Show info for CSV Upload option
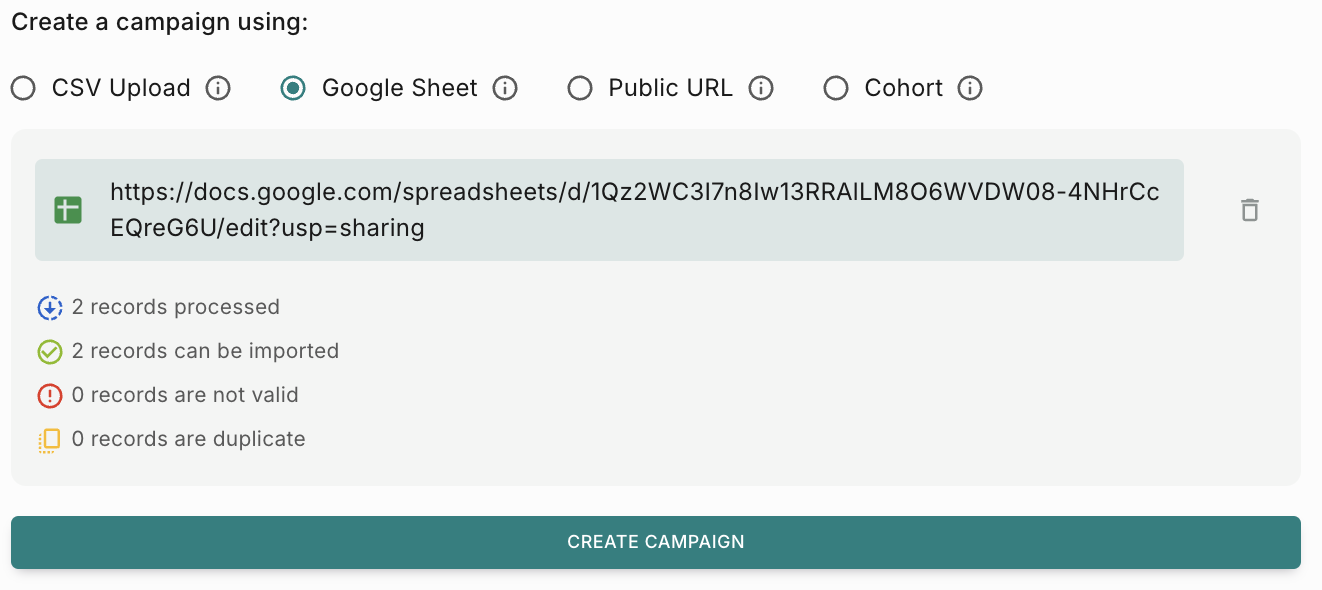This screenshot has width=1322, height=590. (218, 89)
